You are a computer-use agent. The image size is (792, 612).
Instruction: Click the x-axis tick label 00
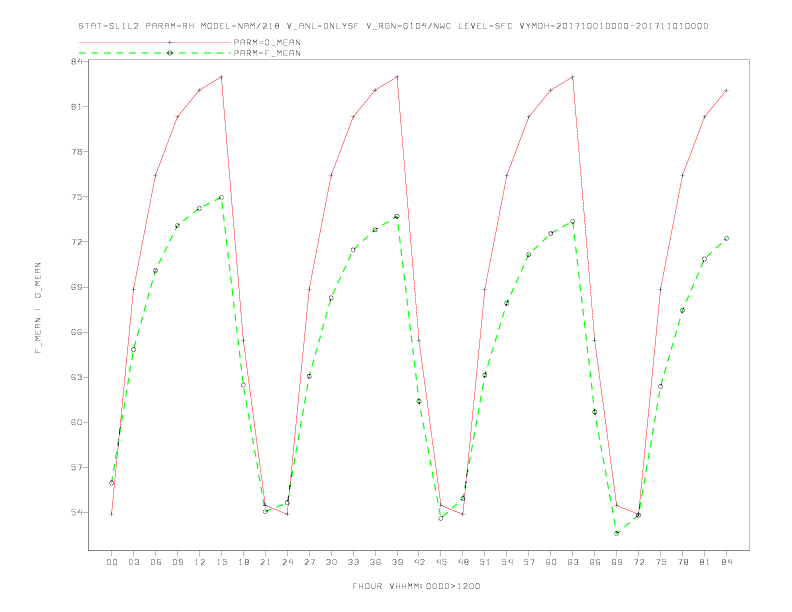(x=112, y=562)
